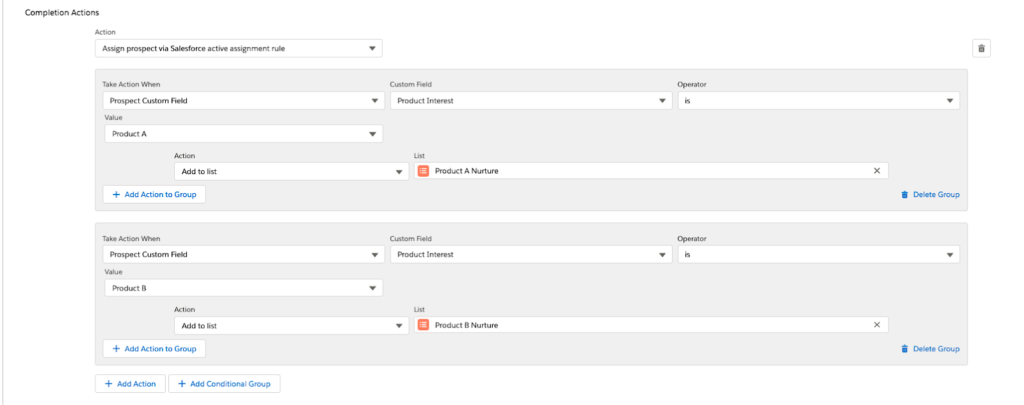Delete the Product B conditional group
The height and width of the screenshot is (405, 1024).
coord(930,349)
